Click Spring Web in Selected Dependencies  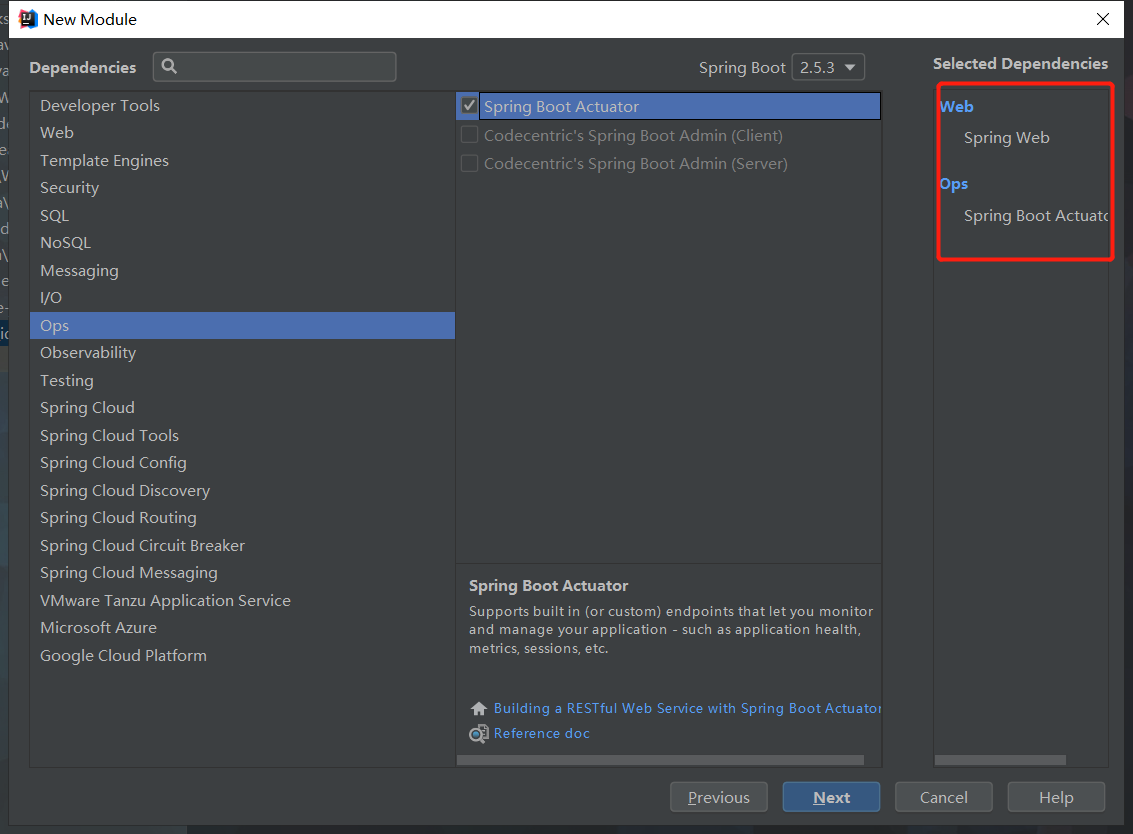pos(1007,137)
